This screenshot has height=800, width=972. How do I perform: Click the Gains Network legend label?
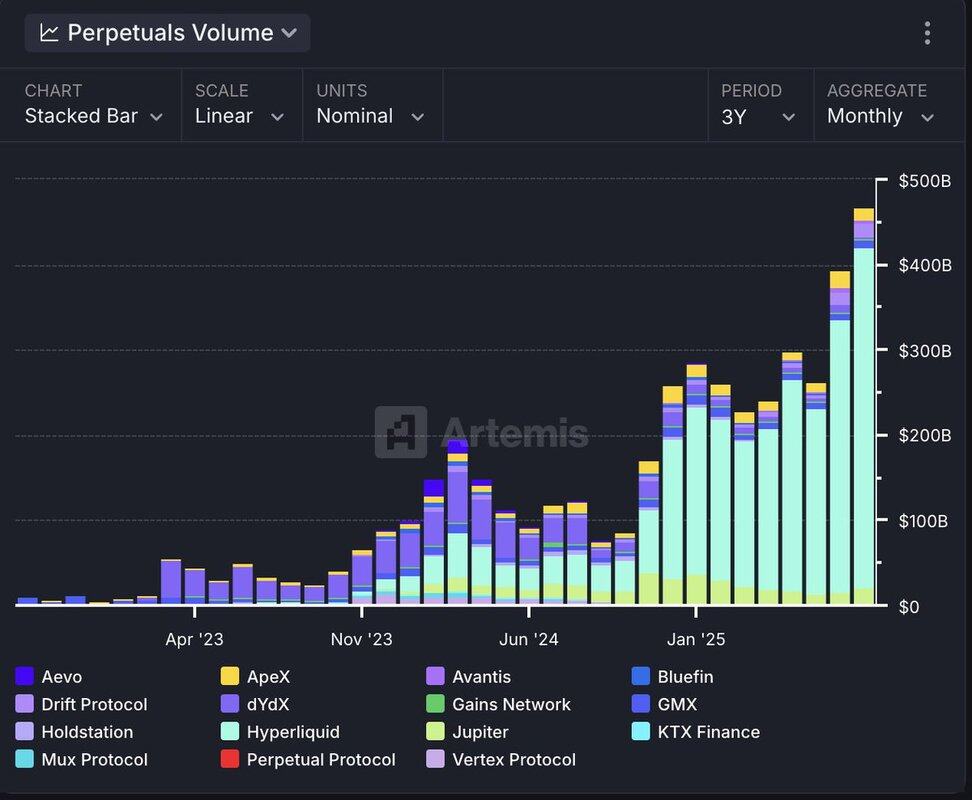(x=511, y=705)
